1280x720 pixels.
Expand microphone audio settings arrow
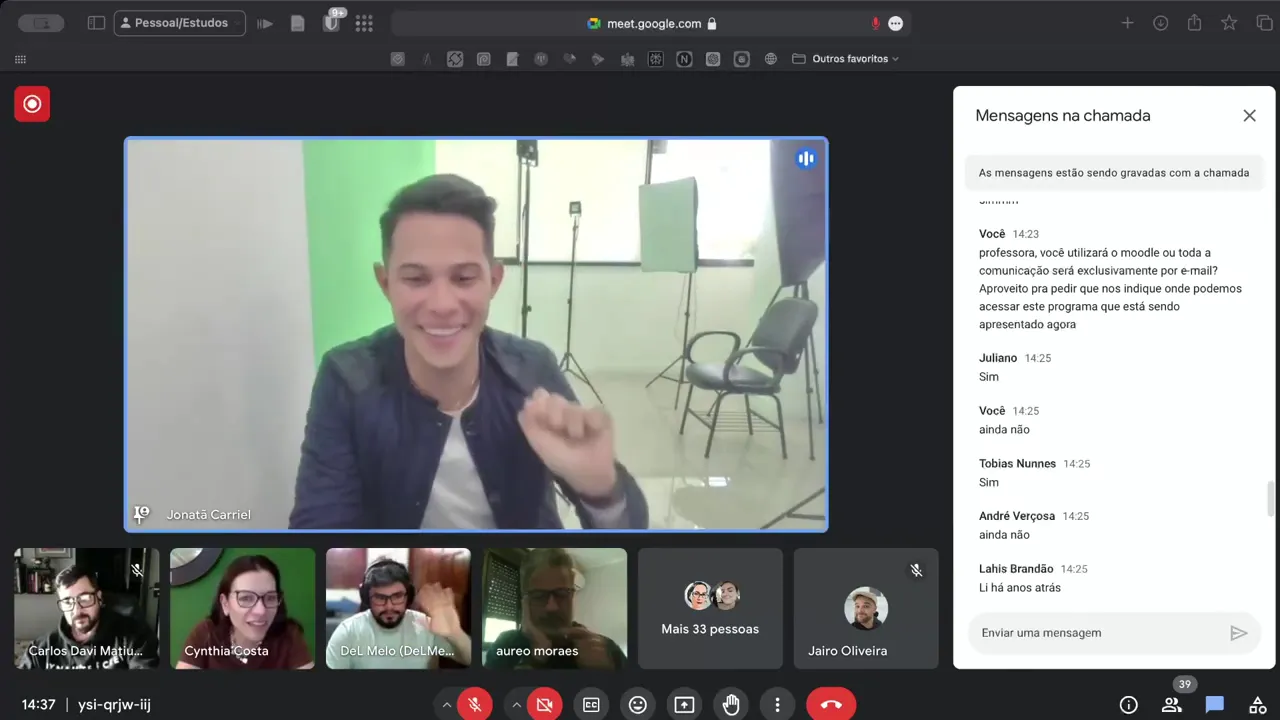[446, 705]
